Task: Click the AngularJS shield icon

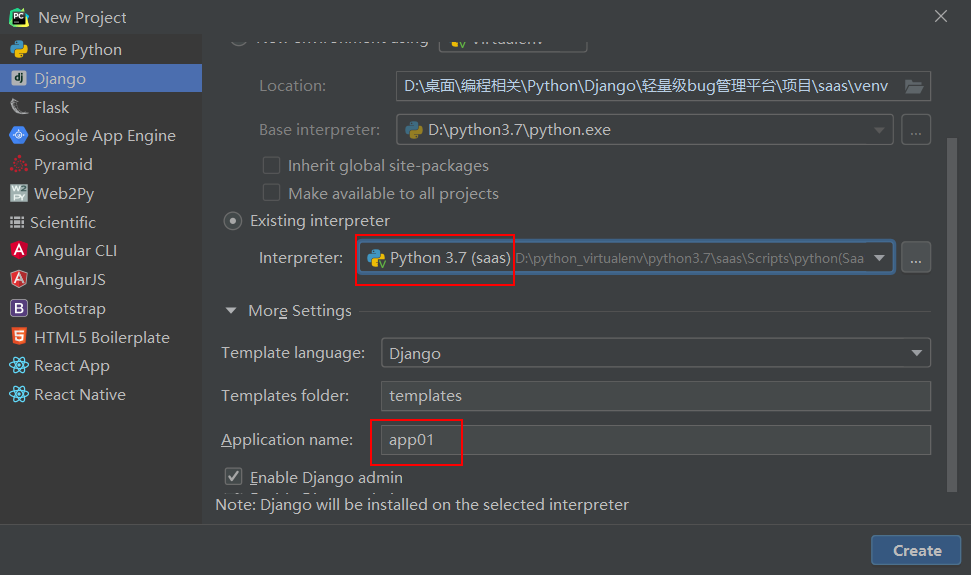Action: (19, 279)
